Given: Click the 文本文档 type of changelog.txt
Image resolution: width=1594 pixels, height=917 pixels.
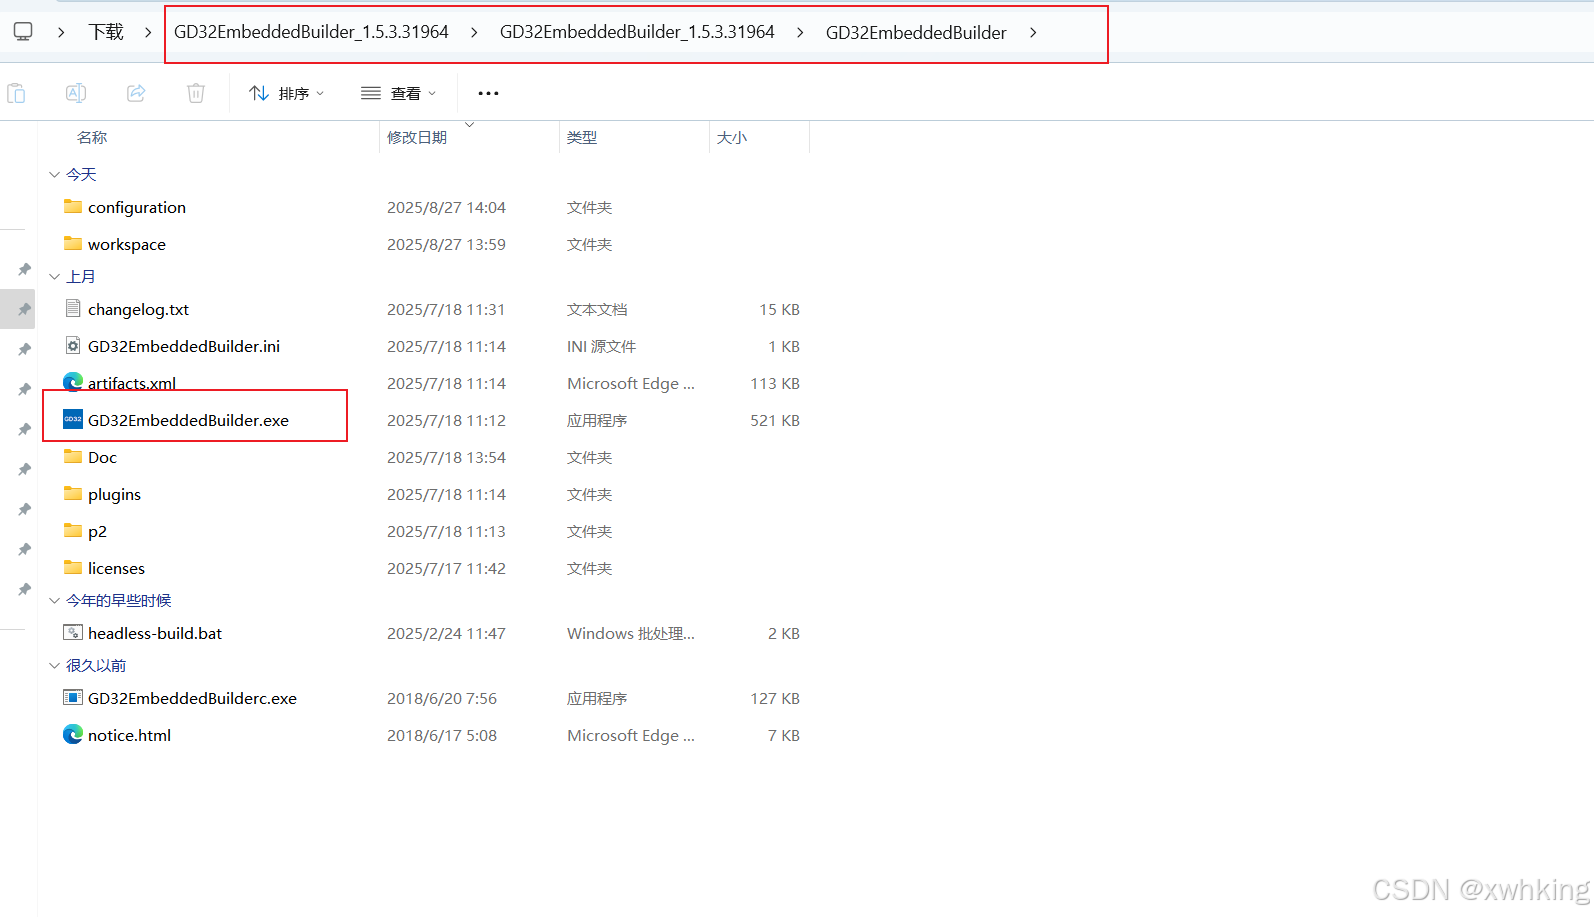Looking at the screenshot, I should 597,310.
